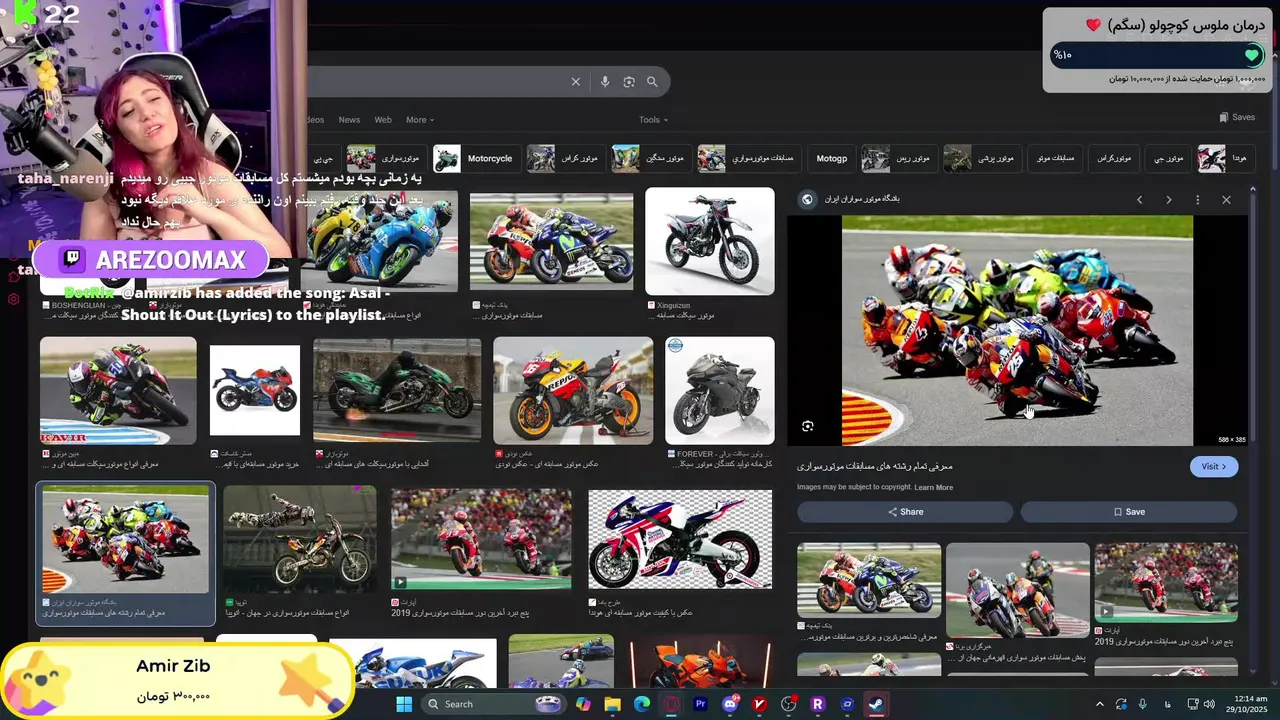Close the image preview panel
Screen dimensions: 1280x720
point(1226,200)
